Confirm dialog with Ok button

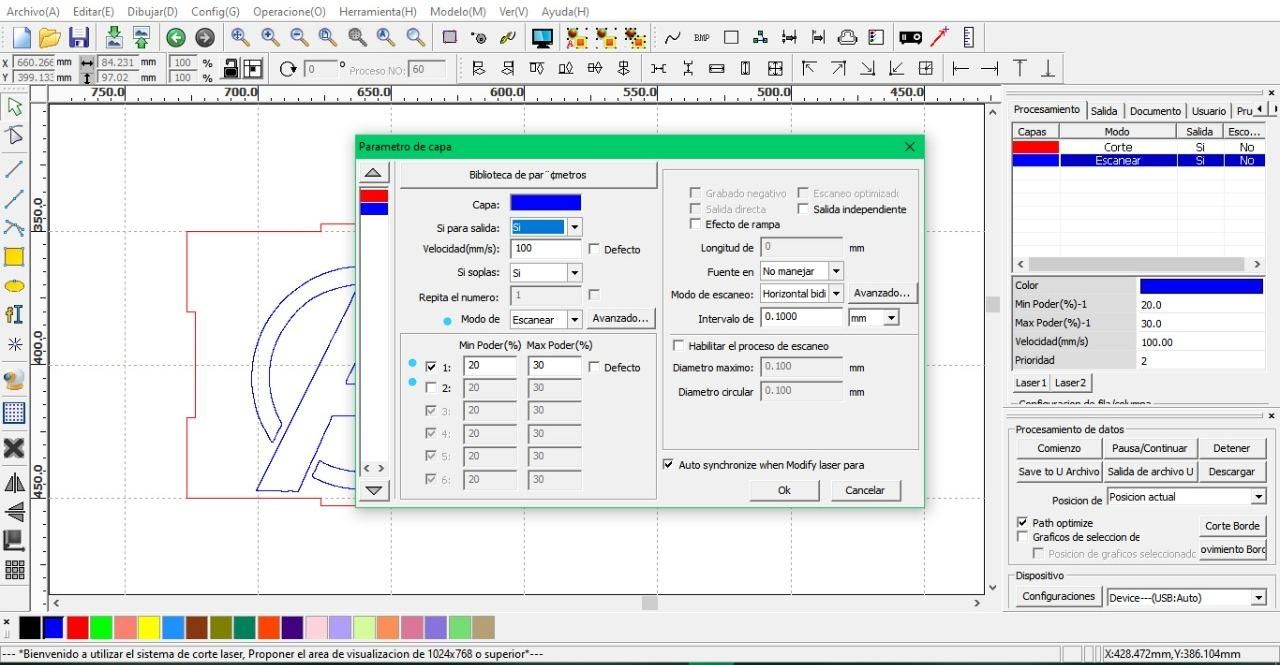click(x=784, y=490)
